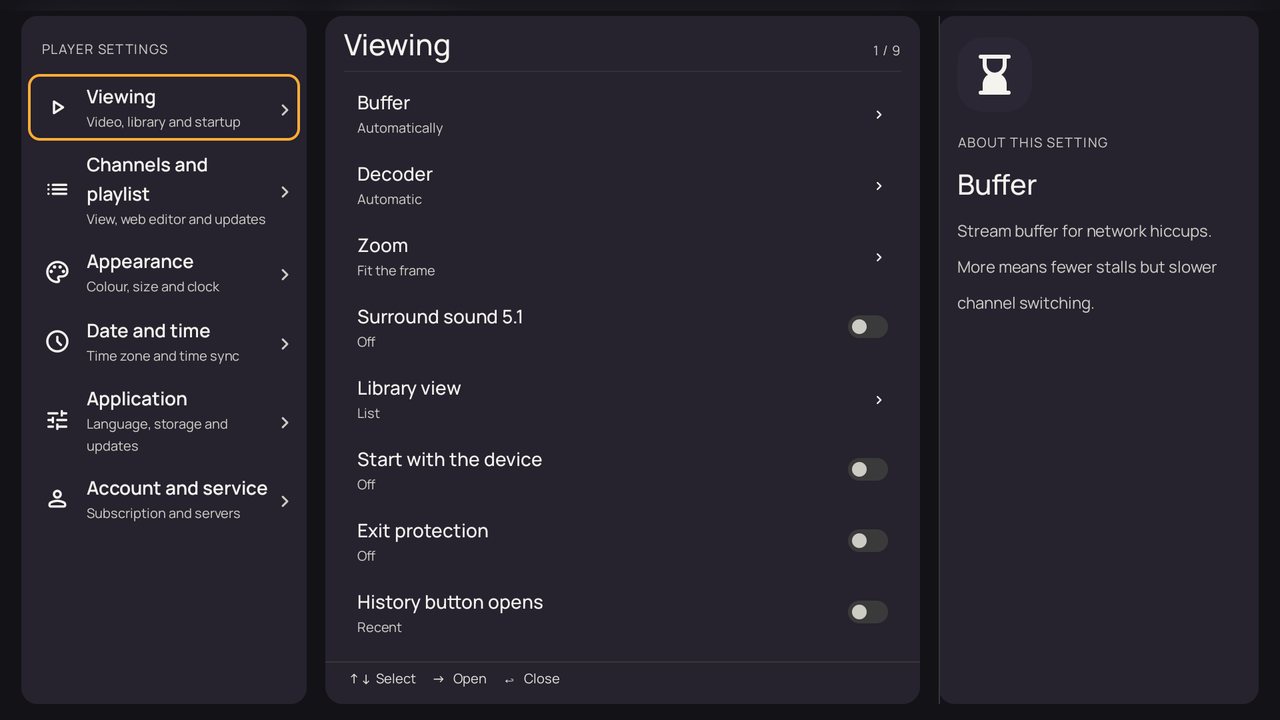Screen dimensions: 1280x720
Task: Click the chevron on the Appearance row
Action: pyautogui.click(x=285, y=274)
